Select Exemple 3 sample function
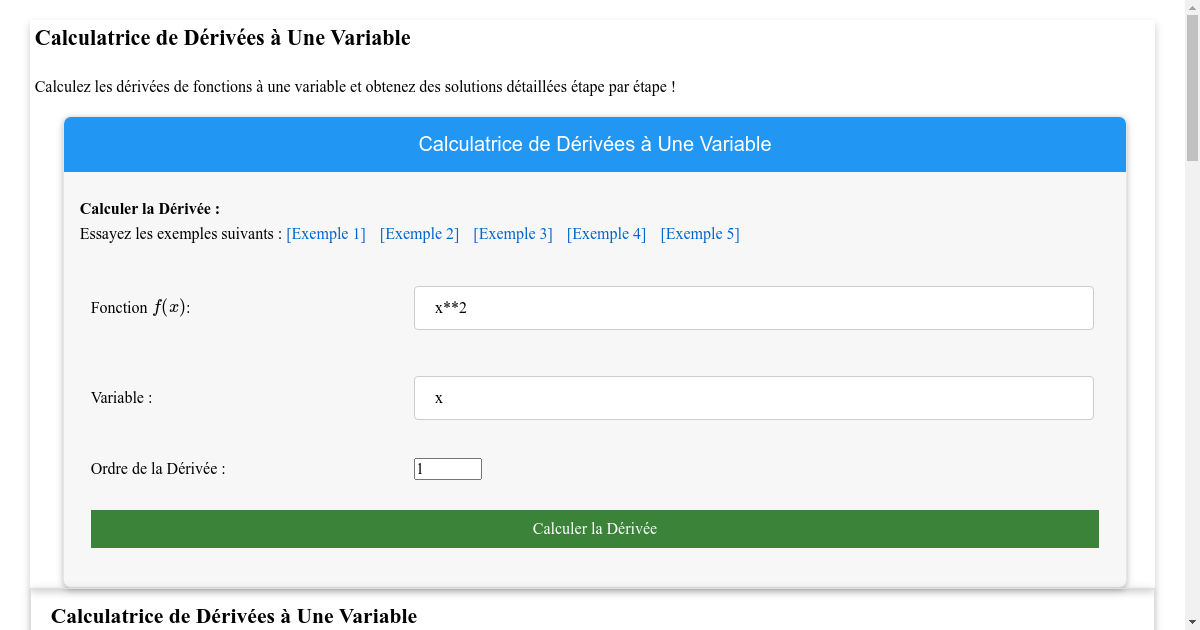The height and width of the screenshot is (630, 1200). [512, 233]
